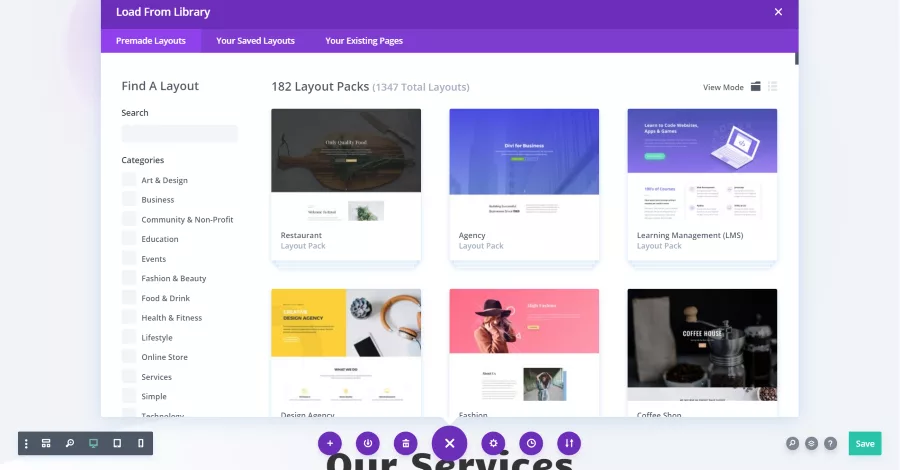
Task: Open the builder settings three-dots menu
Action: 26,444
